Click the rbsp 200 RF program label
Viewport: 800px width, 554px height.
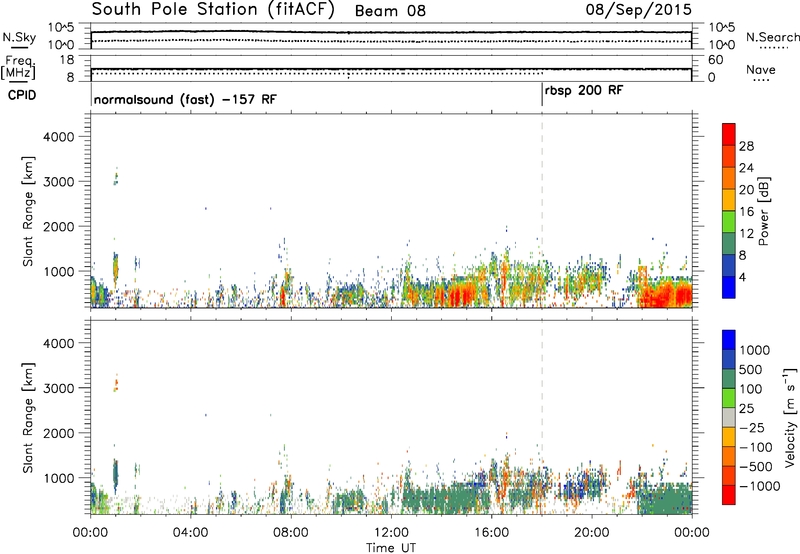(x=584, y=91)
